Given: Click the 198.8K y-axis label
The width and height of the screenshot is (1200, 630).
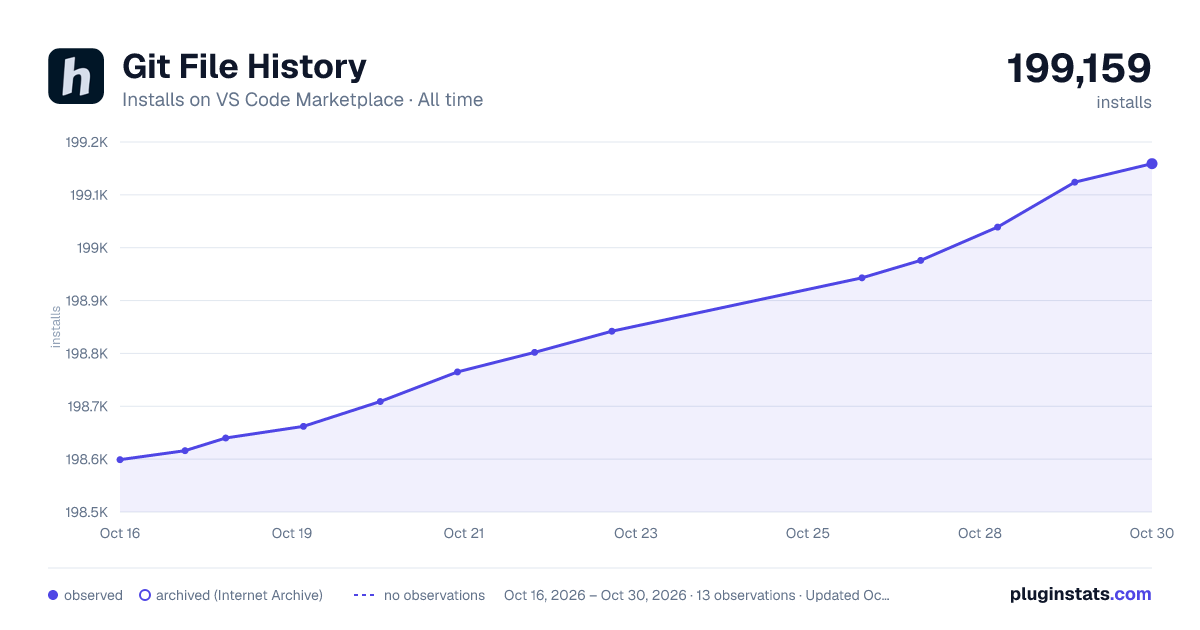Looking at the screenshot, I should (x=87, y=354).
